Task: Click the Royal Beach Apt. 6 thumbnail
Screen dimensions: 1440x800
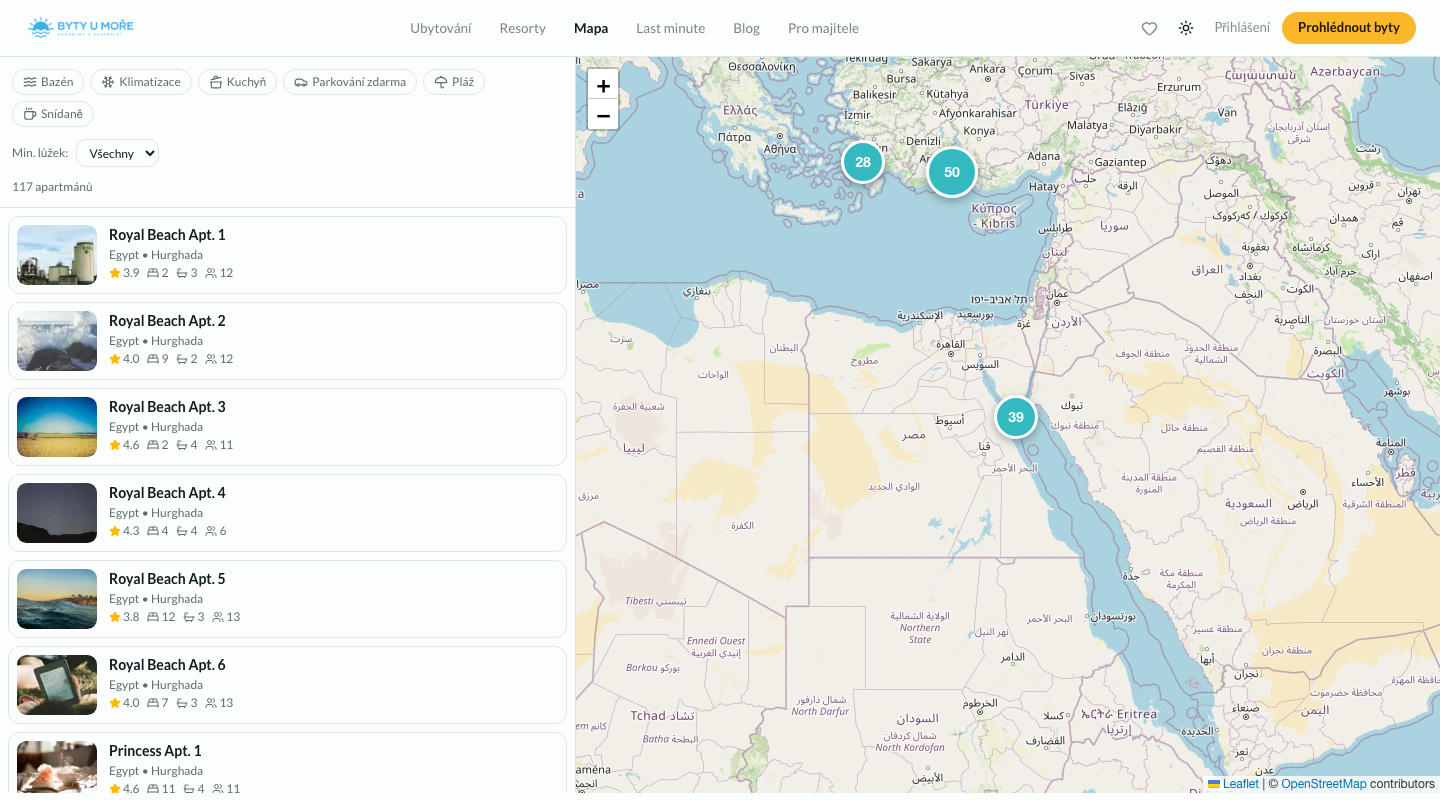Action: tap(57, 685)
